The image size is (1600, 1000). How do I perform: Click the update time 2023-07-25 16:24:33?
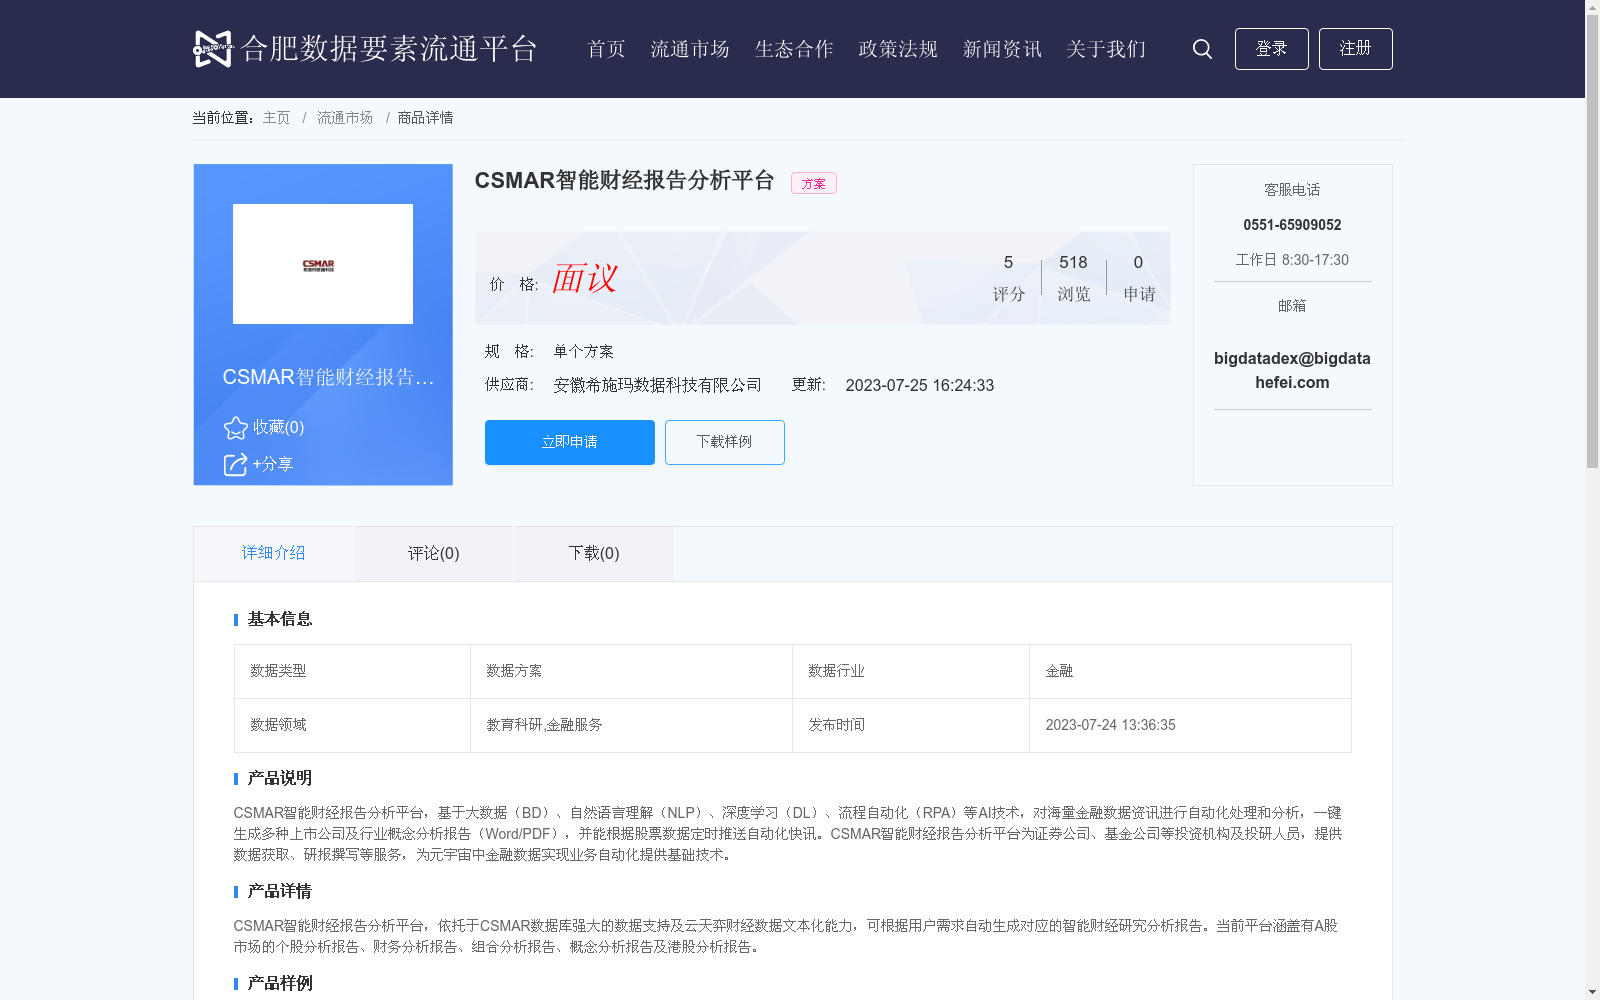point(920,385)
